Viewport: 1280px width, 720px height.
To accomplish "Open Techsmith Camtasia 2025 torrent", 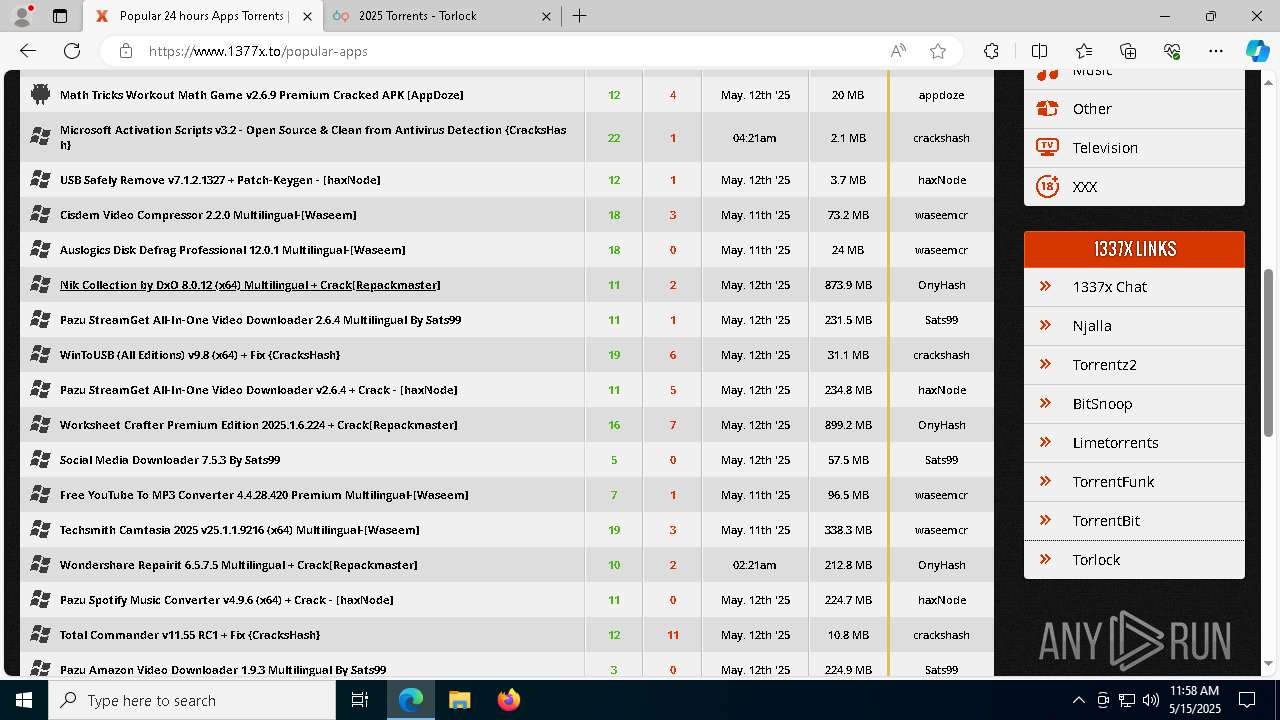I will [240, 530].
